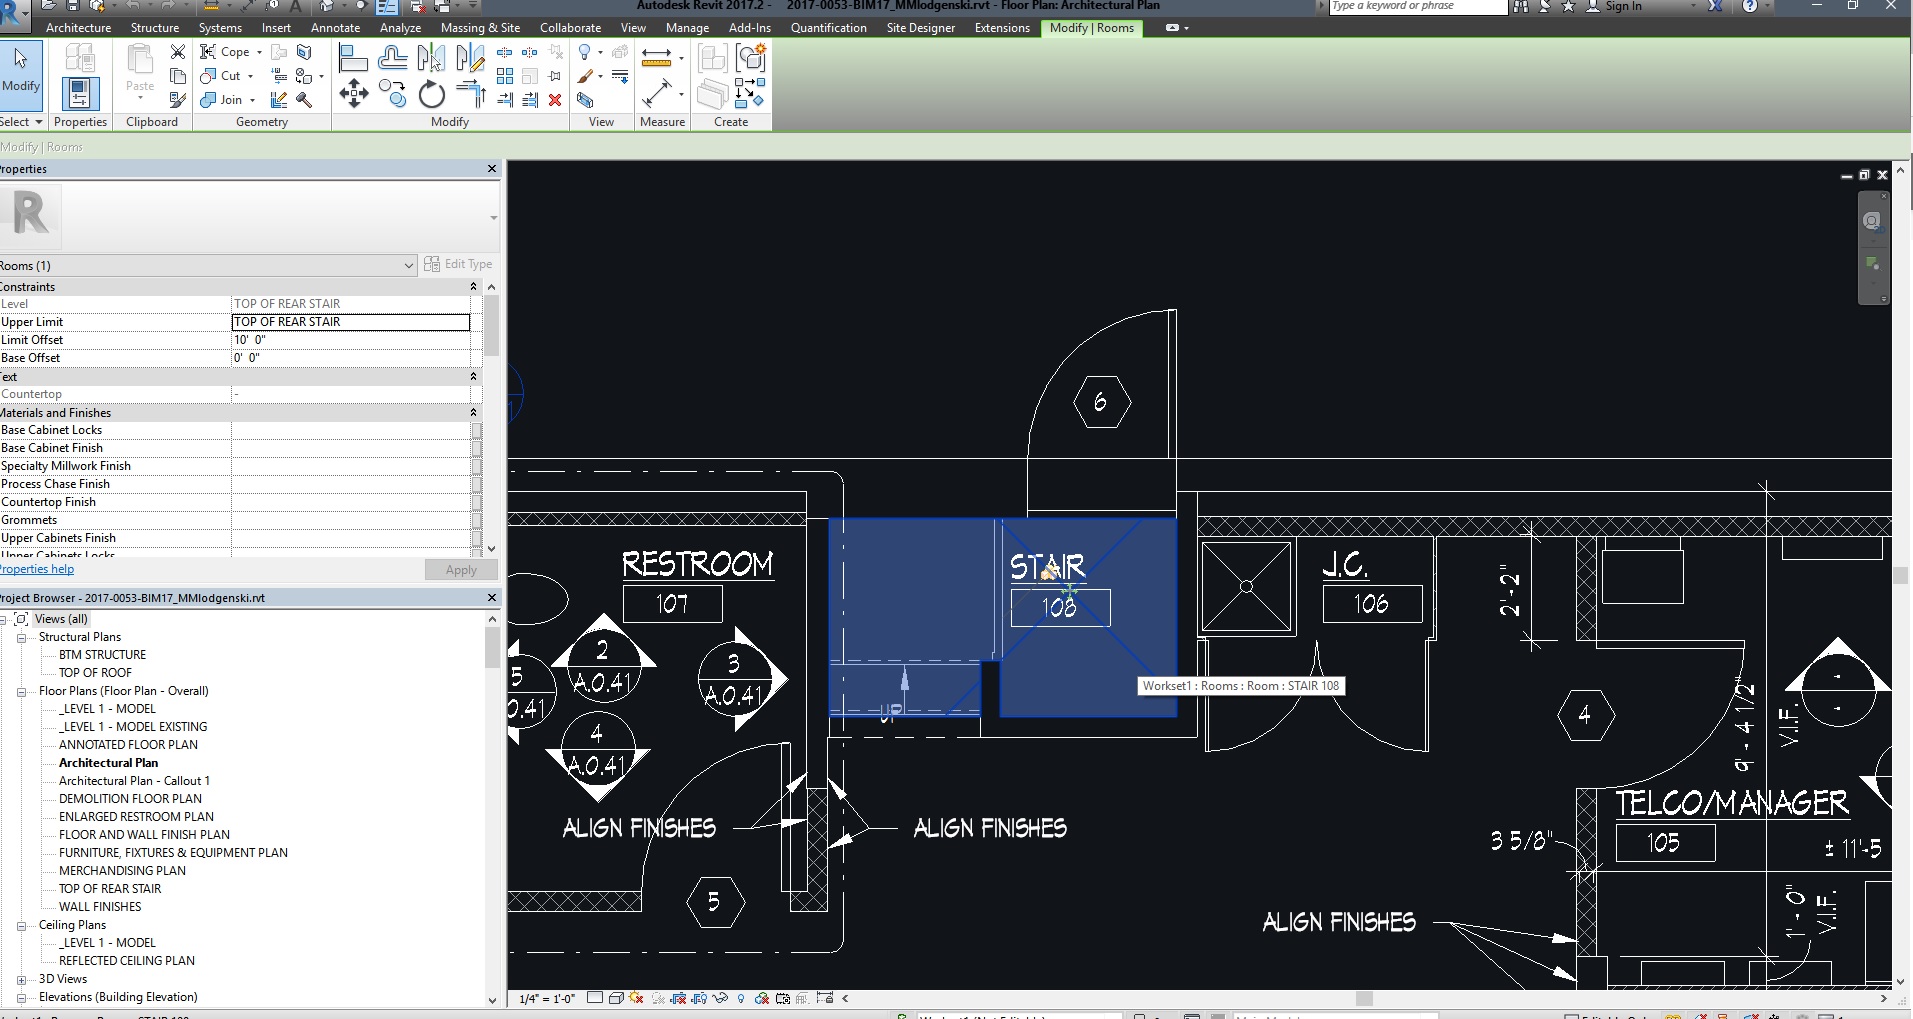Viewport: 1913px width, 1019px height.
Task: Open the Quantification ribbon tab
Action: coord(828,28)
